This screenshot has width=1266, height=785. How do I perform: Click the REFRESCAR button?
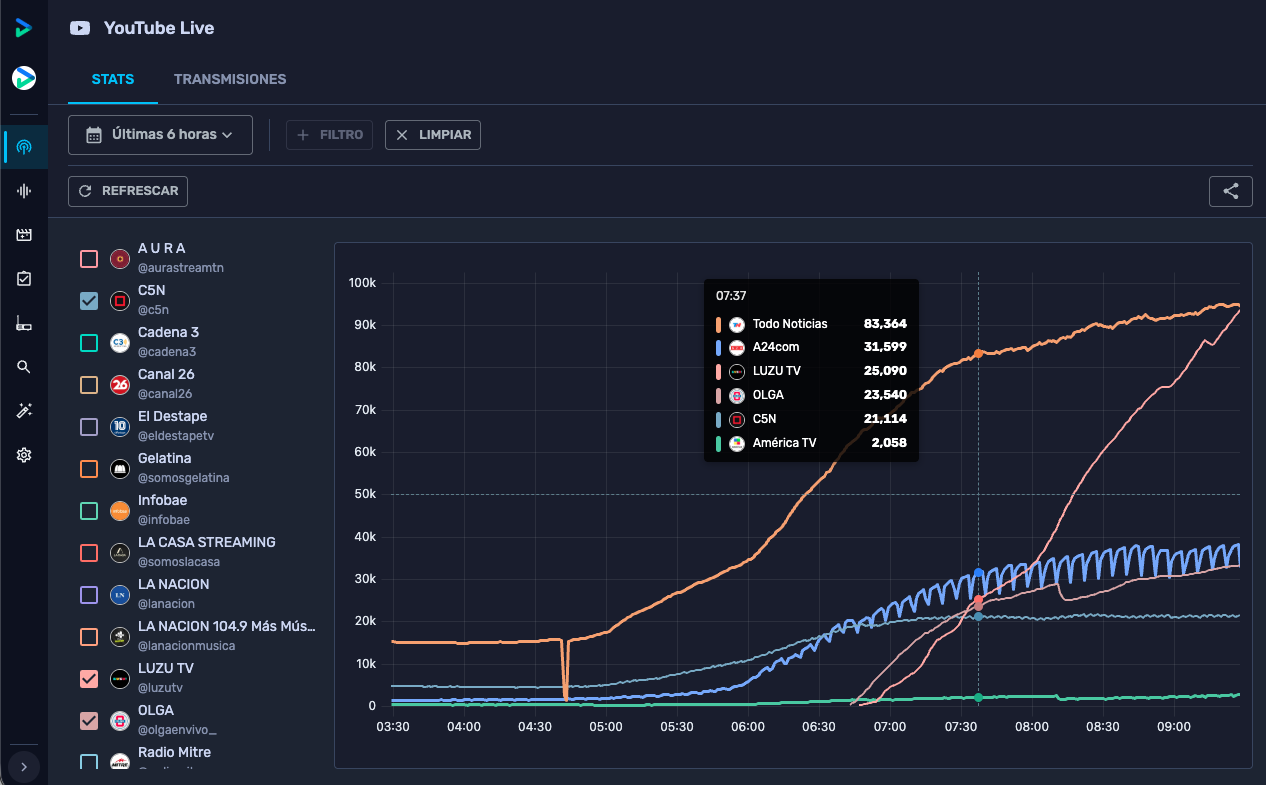pyautogui.click(x=128, y=191)
